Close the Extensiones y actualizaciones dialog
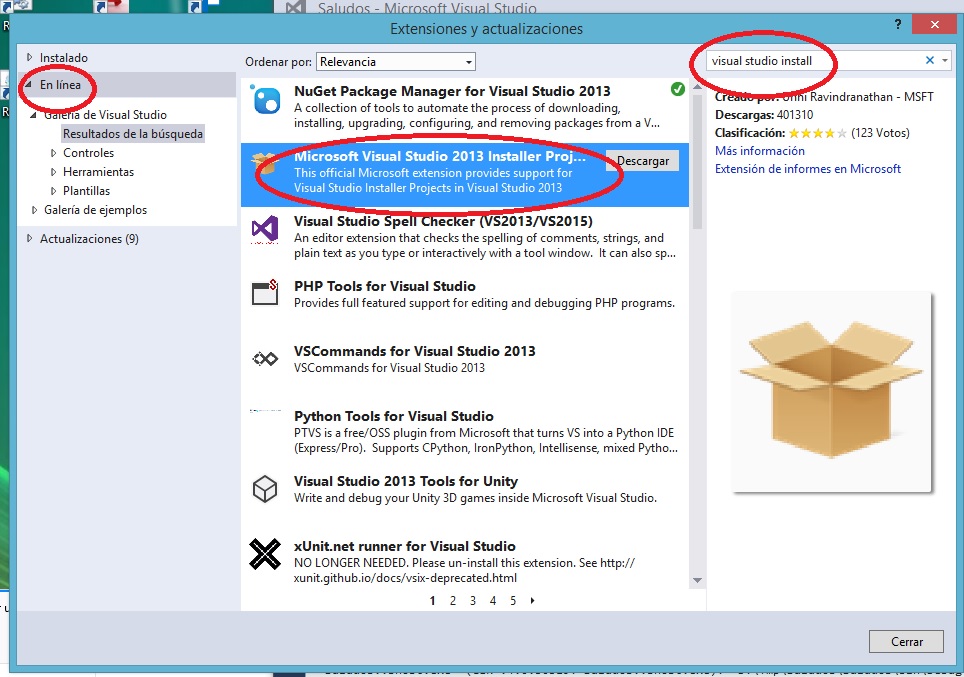This screenshot has width=964, height=677. [x=934, y=25]
